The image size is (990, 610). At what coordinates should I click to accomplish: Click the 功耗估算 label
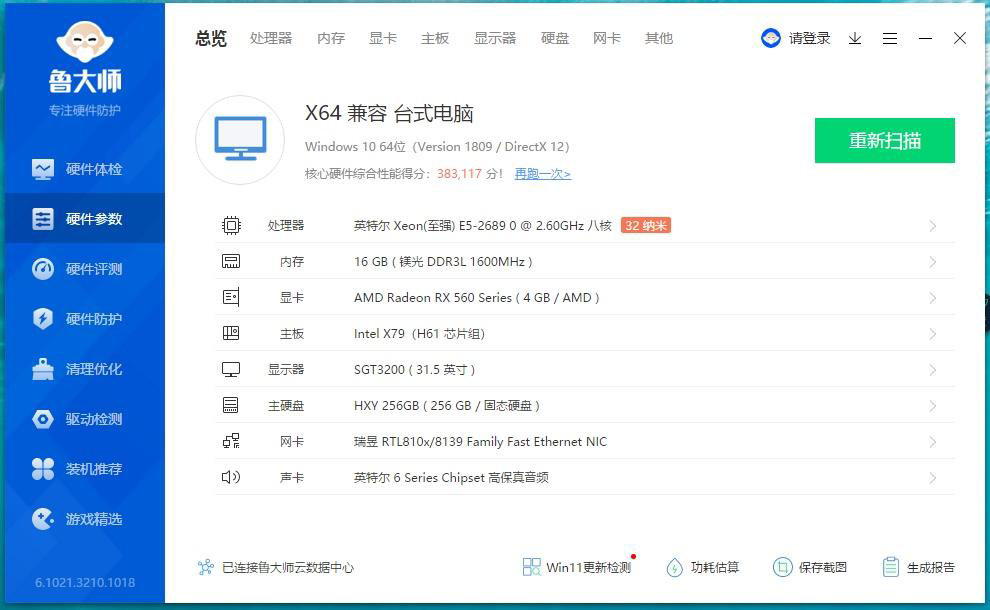(x=715, y=567)
